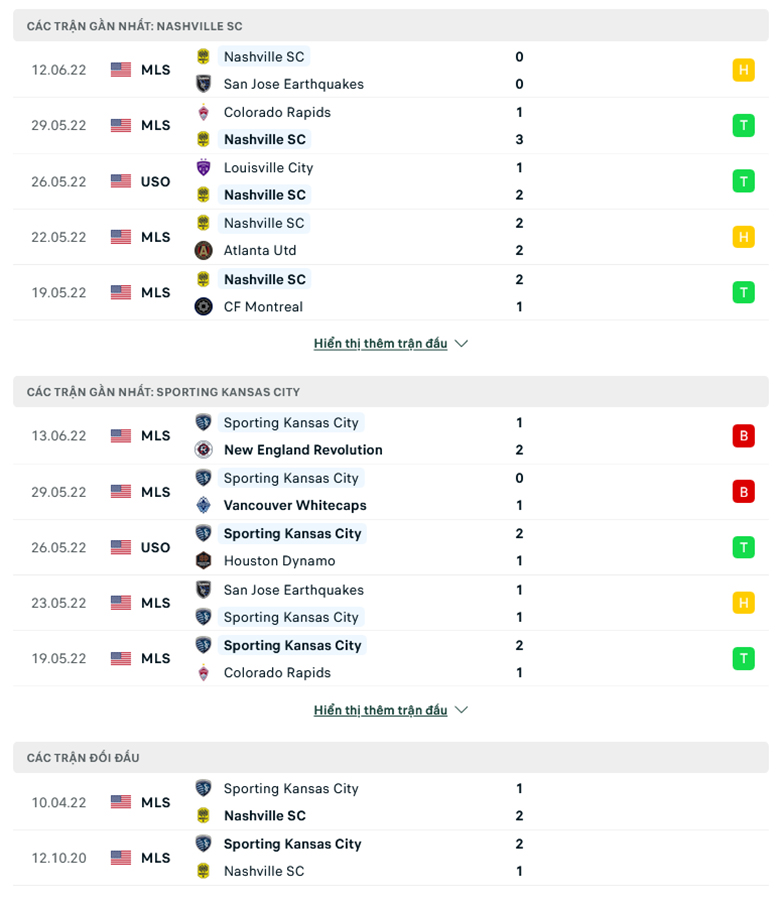Click the Vancouver Whitecaps crest
Image resolution: width=780 pixels, height=901 pixels.
click(203, 505)
